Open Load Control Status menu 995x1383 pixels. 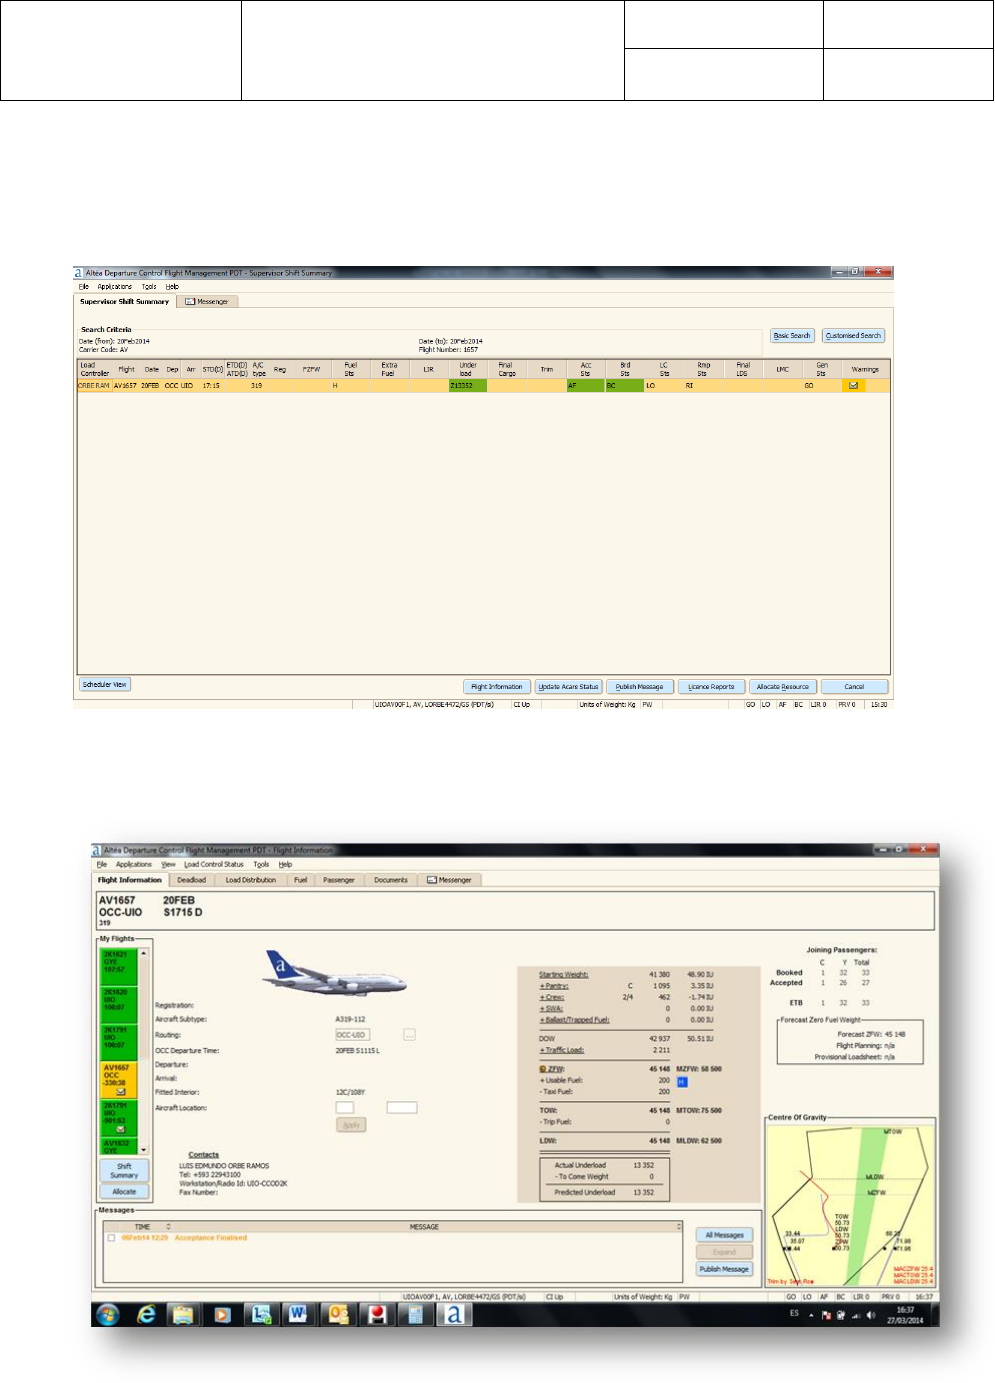pos(213,864)
